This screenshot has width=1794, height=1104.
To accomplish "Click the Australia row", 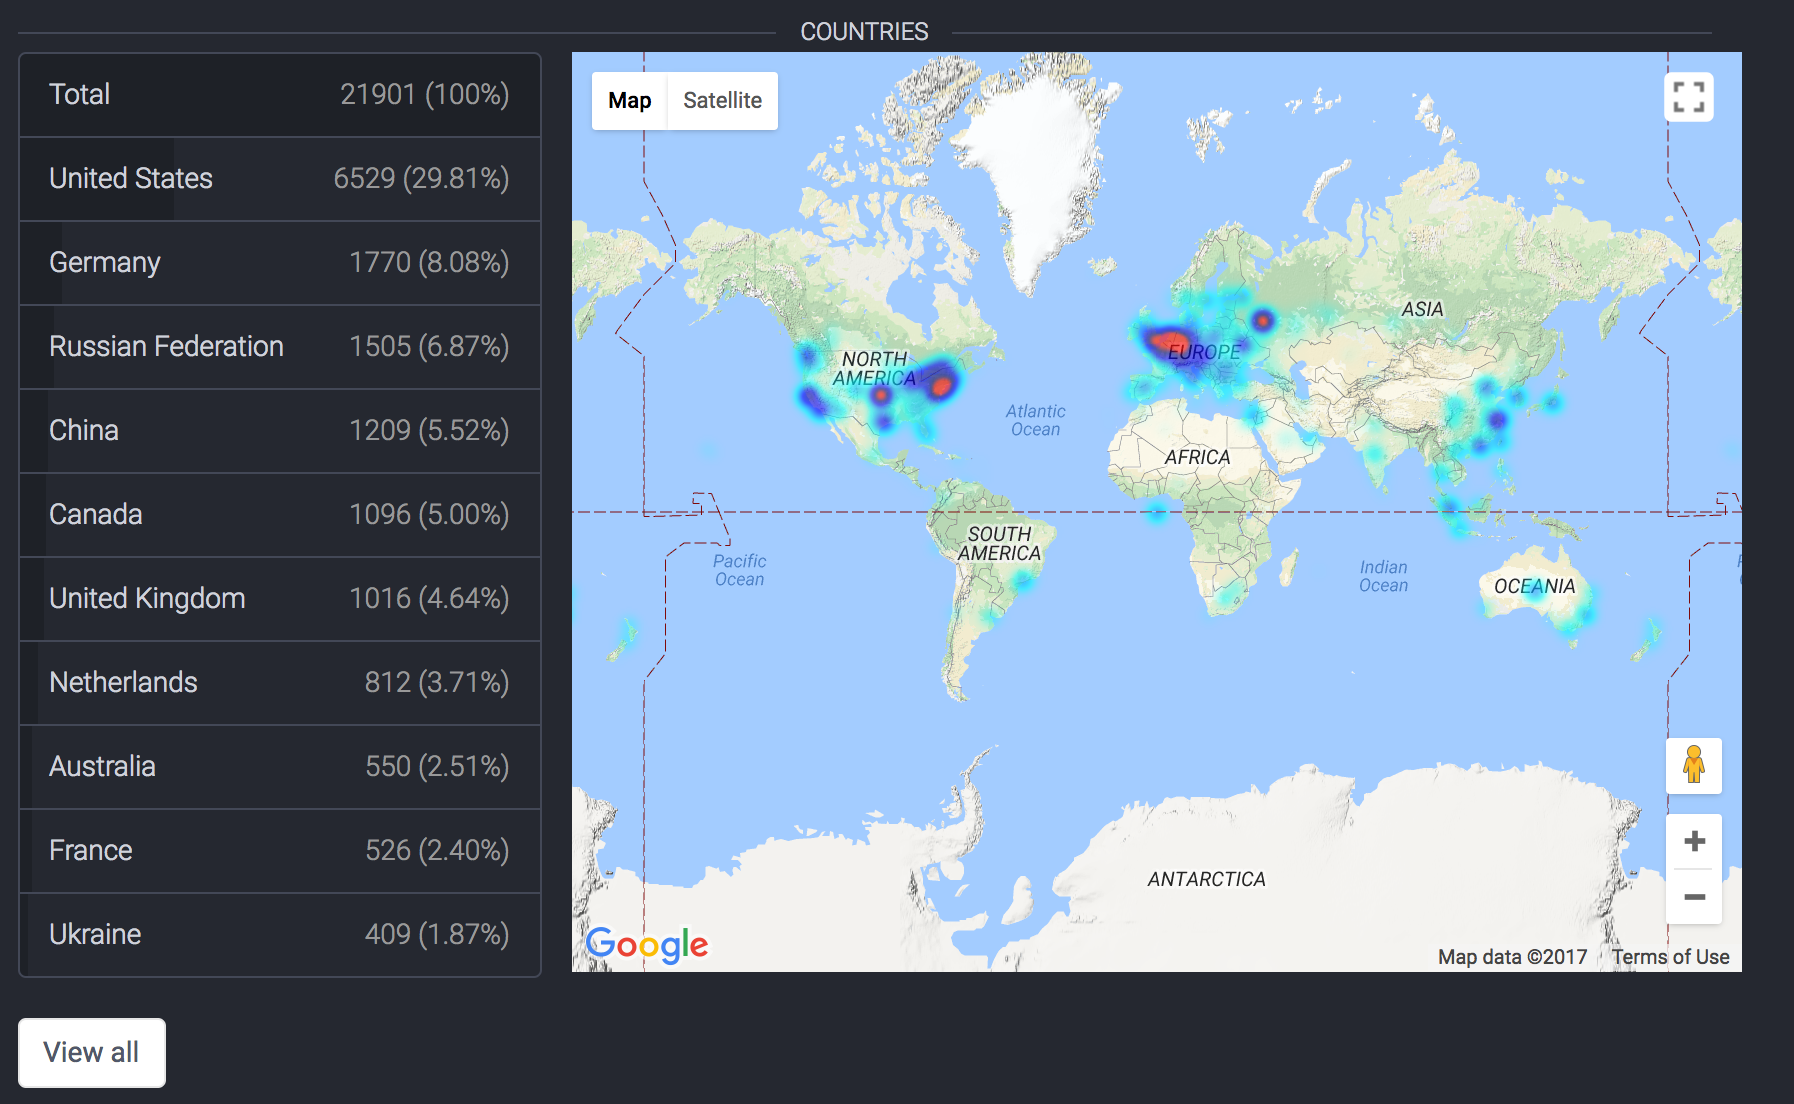I will 280,767.
